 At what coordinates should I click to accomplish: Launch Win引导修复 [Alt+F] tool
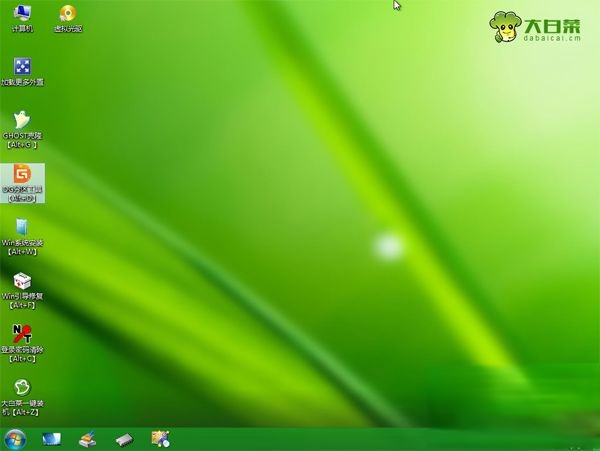click(x=22, y=290)
